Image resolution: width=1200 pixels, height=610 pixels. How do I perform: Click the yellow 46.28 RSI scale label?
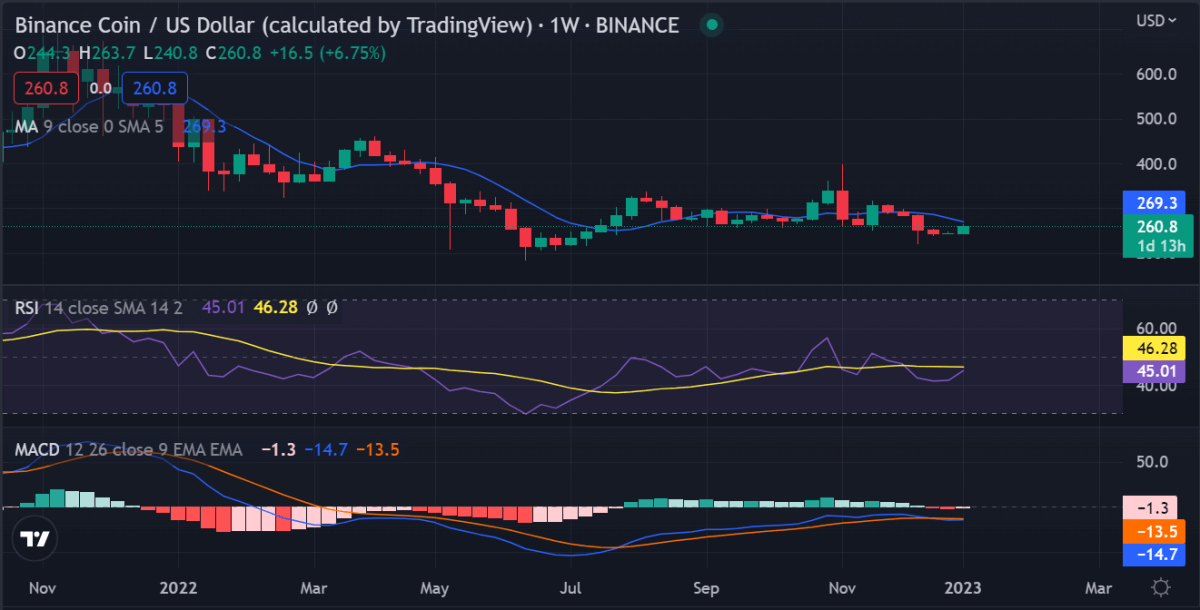pos(1153,349)
